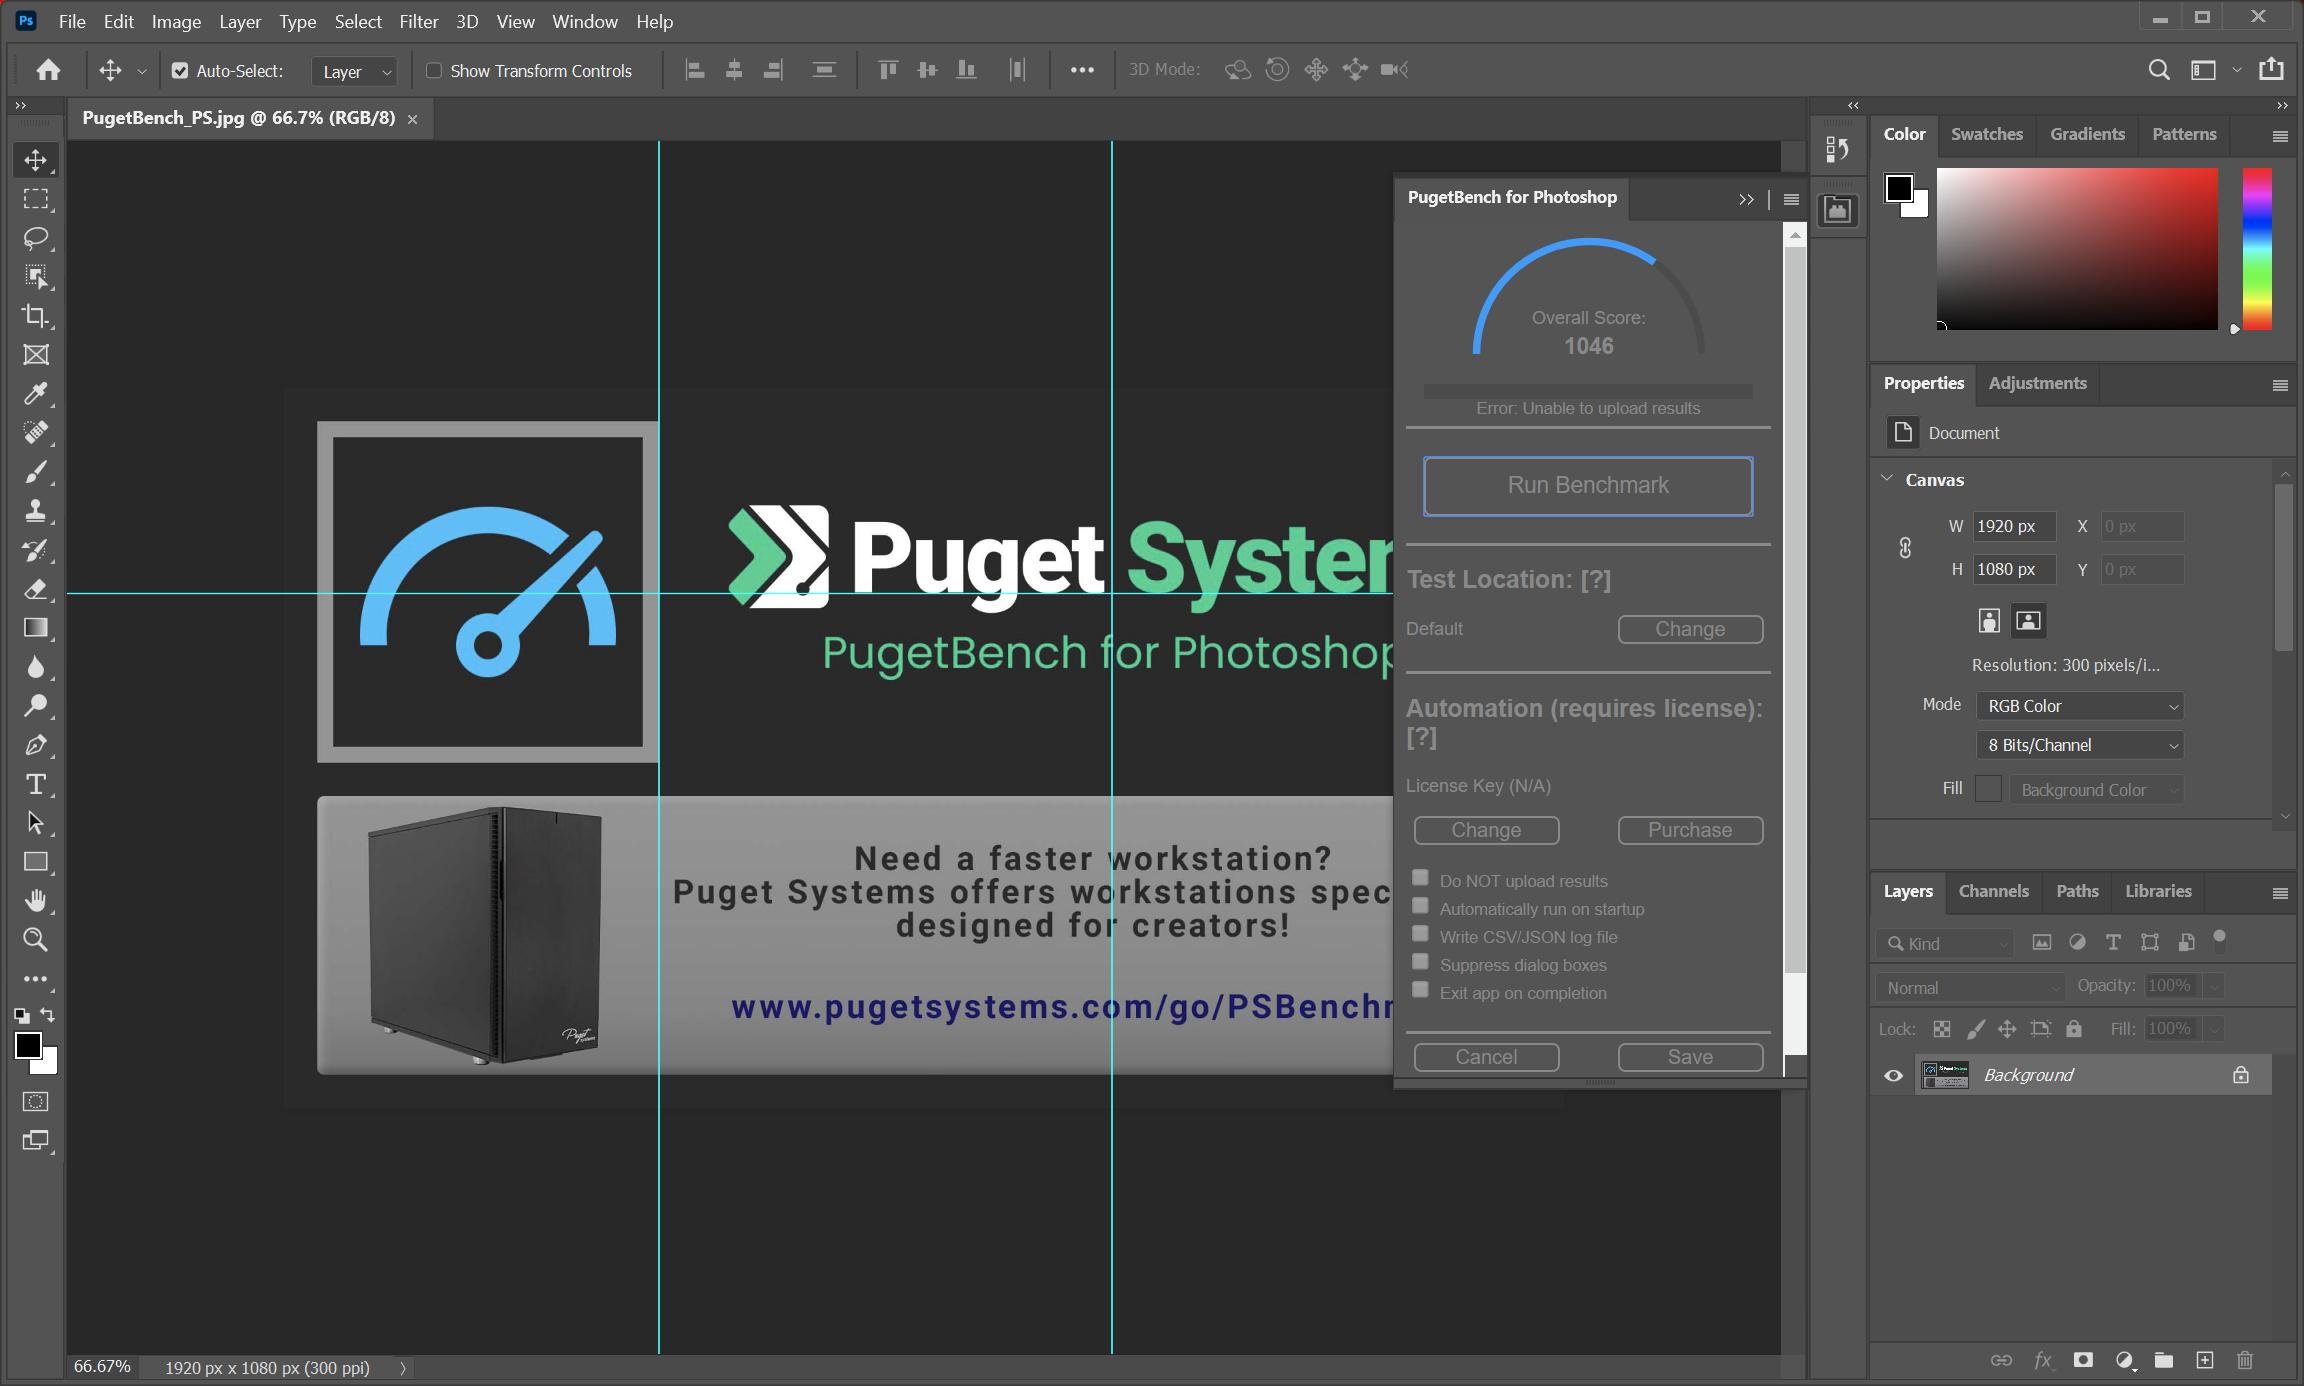Open the Auto-Select Layer dropdown
This screenshot has height=1386, width=2304.
click(355, 72)
